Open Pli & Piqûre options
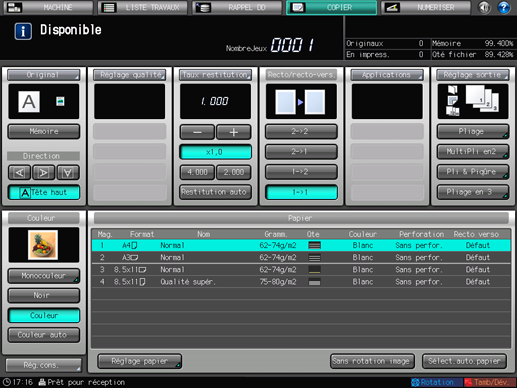Image resolution: width=517 pixels, height=388 pixels. (x=473, y=172)
